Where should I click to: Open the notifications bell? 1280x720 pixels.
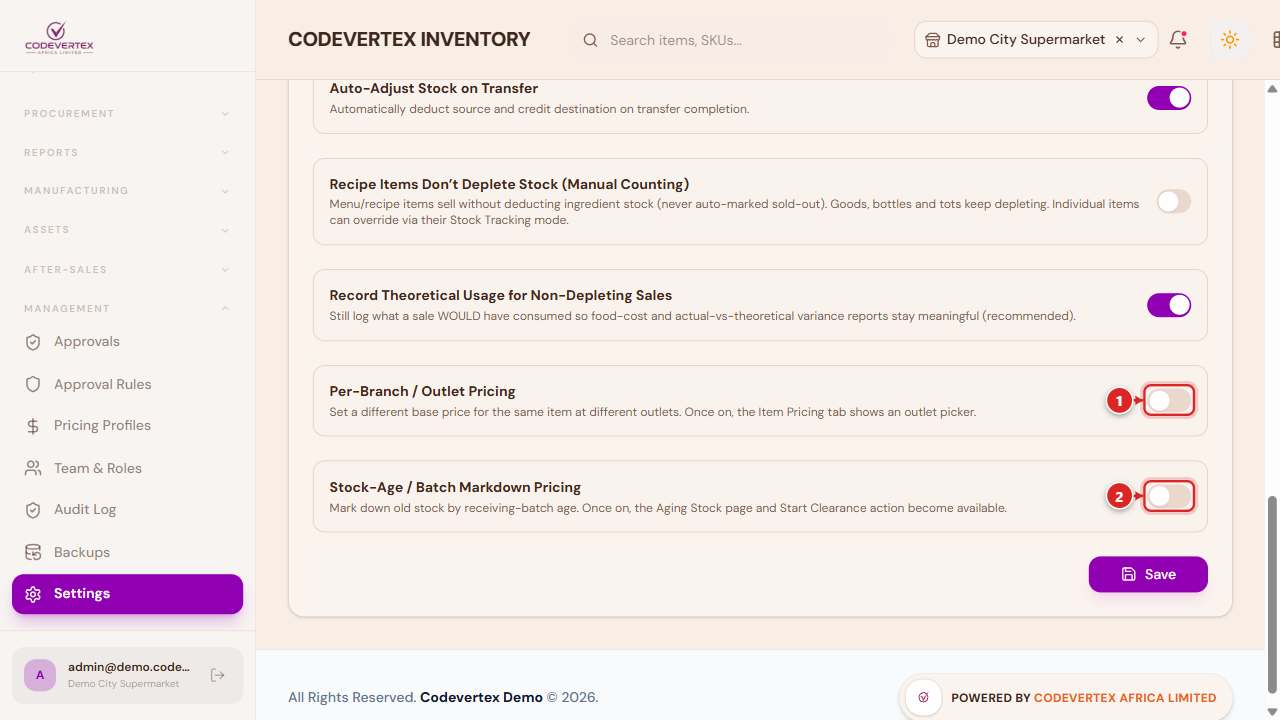point(1178,40)
